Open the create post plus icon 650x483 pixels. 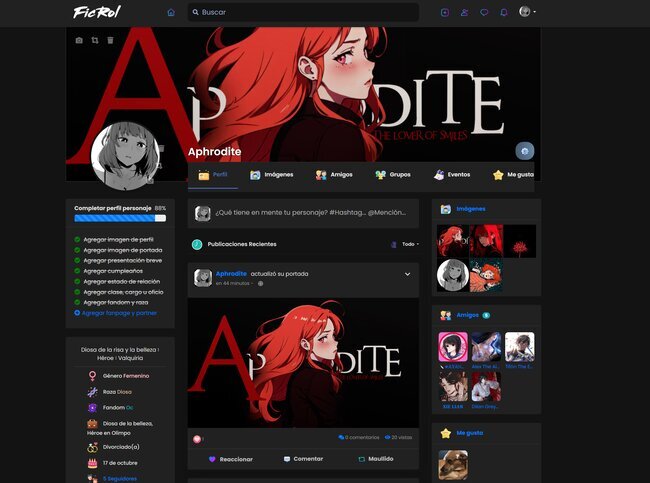[445, 12]
